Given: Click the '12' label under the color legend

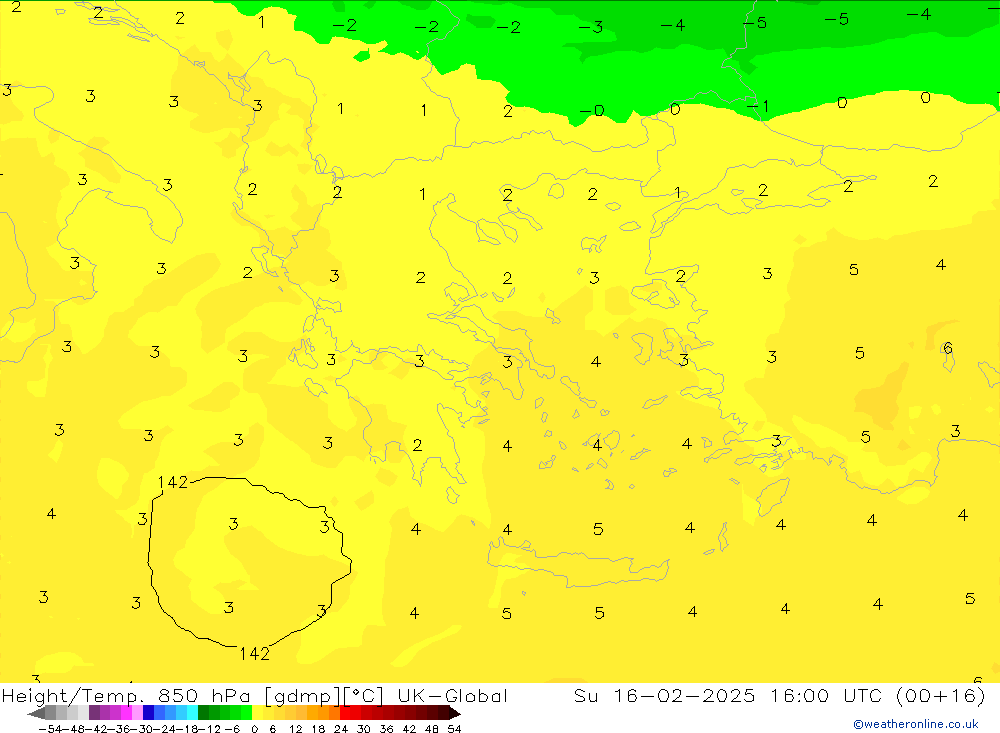Looking at the screenshot, I should [295, 729].
